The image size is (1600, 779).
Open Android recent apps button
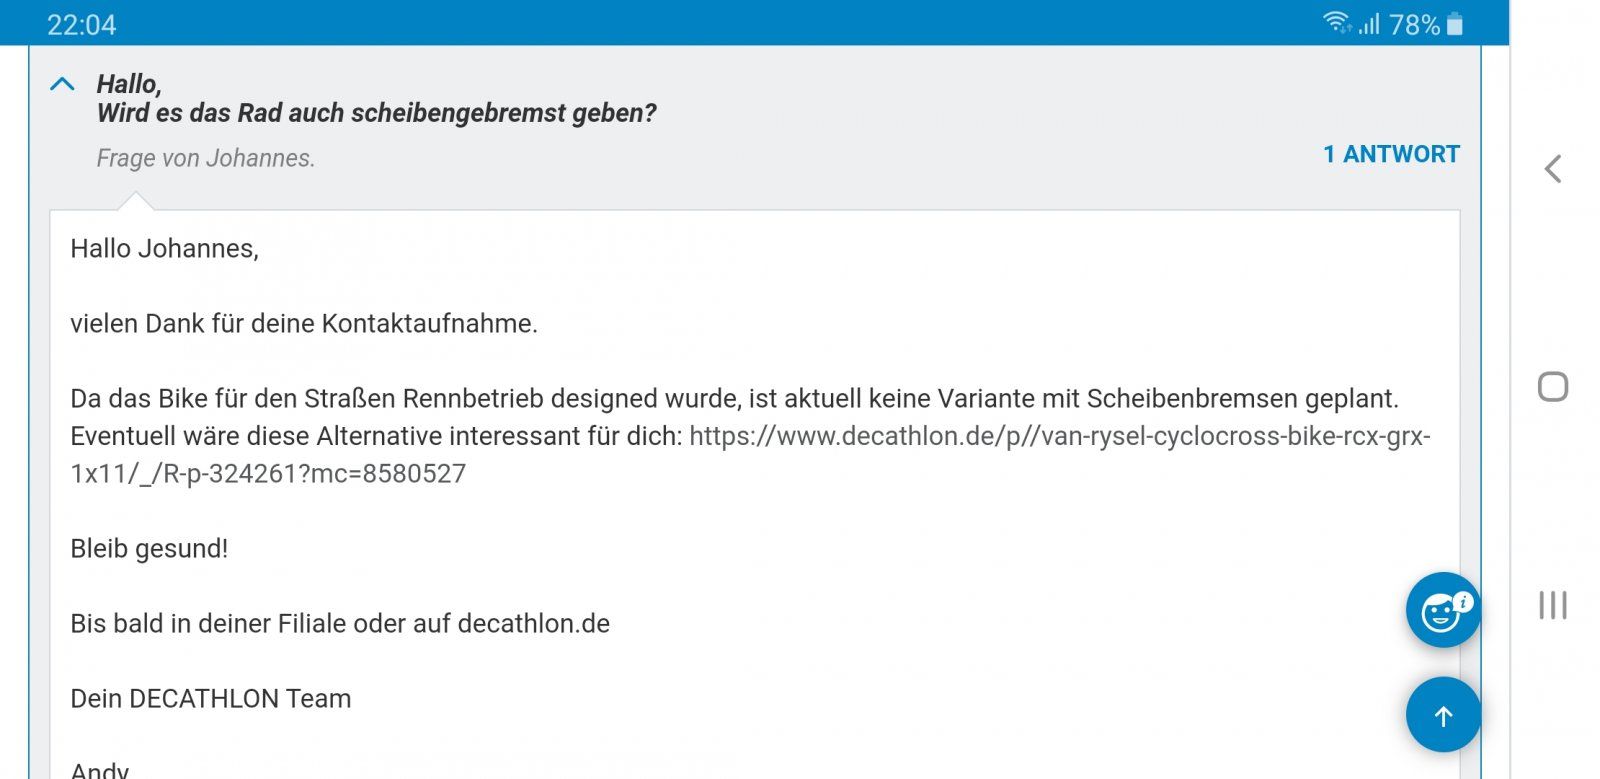tap(1552, 605)
